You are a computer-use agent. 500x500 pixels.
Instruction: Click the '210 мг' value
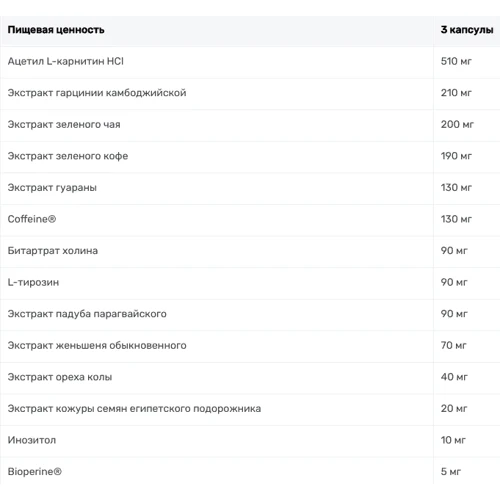456,93
